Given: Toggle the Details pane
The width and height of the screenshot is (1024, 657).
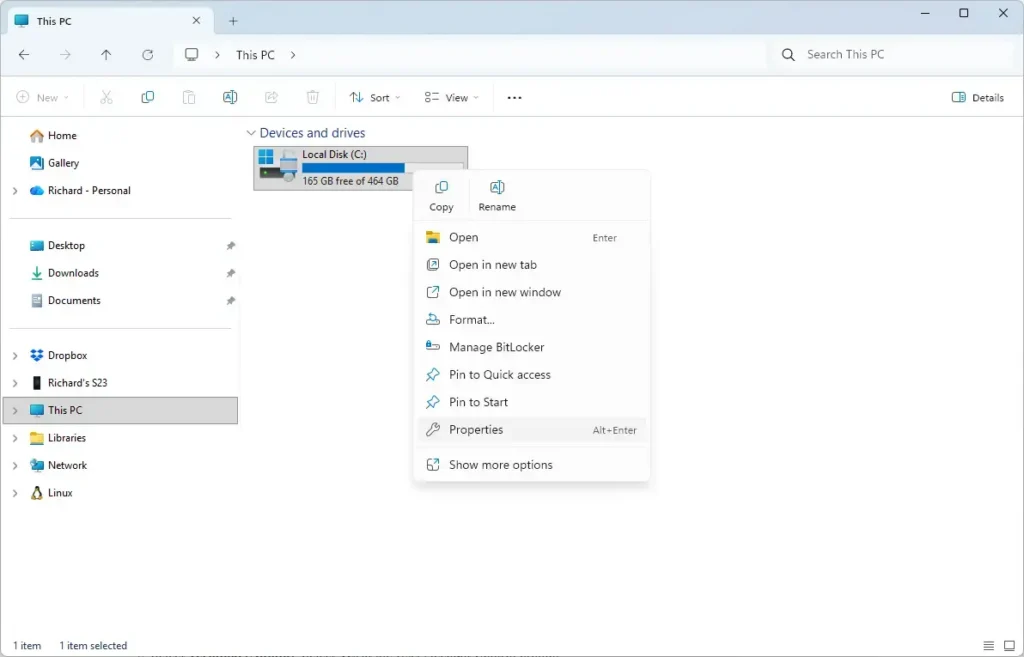Looking at the screenshot, I should click(978, 97).
